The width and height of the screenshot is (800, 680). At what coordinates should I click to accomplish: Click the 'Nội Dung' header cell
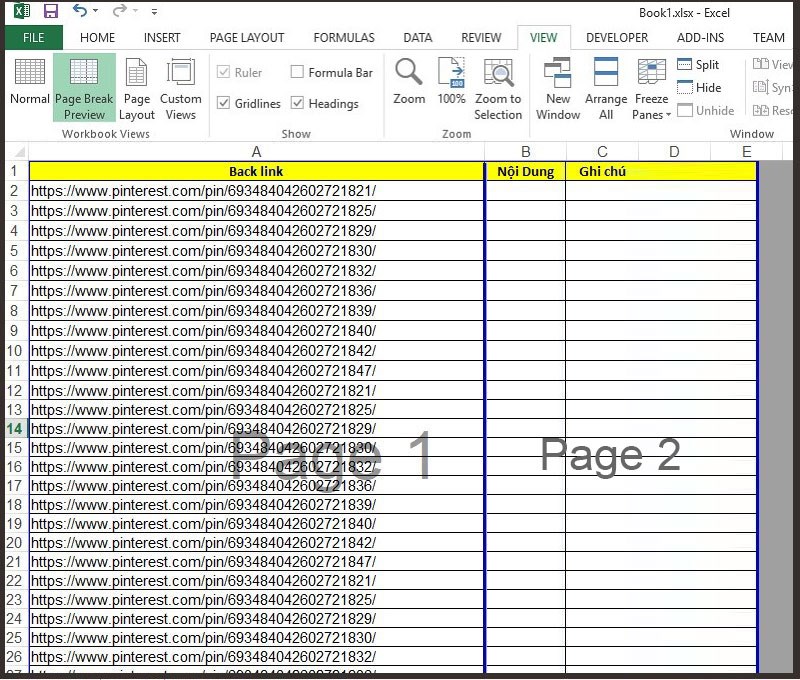pyautogui.click(x=526, y=171)
